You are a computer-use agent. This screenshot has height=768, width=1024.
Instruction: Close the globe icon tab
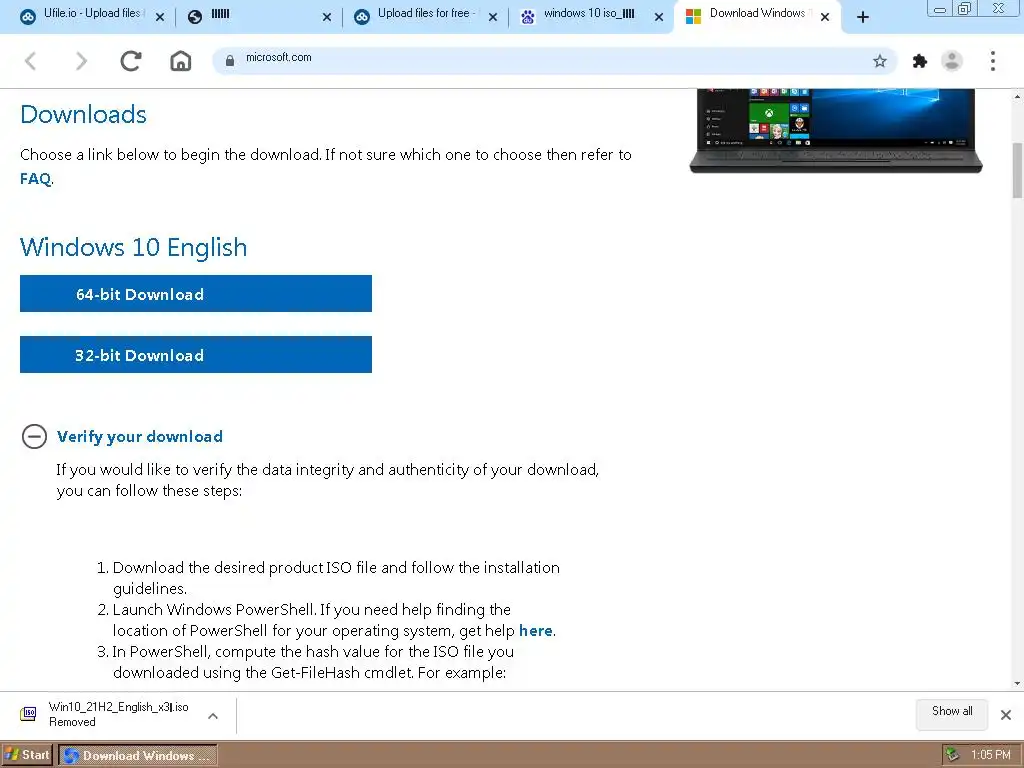click(x=327, y=18)
